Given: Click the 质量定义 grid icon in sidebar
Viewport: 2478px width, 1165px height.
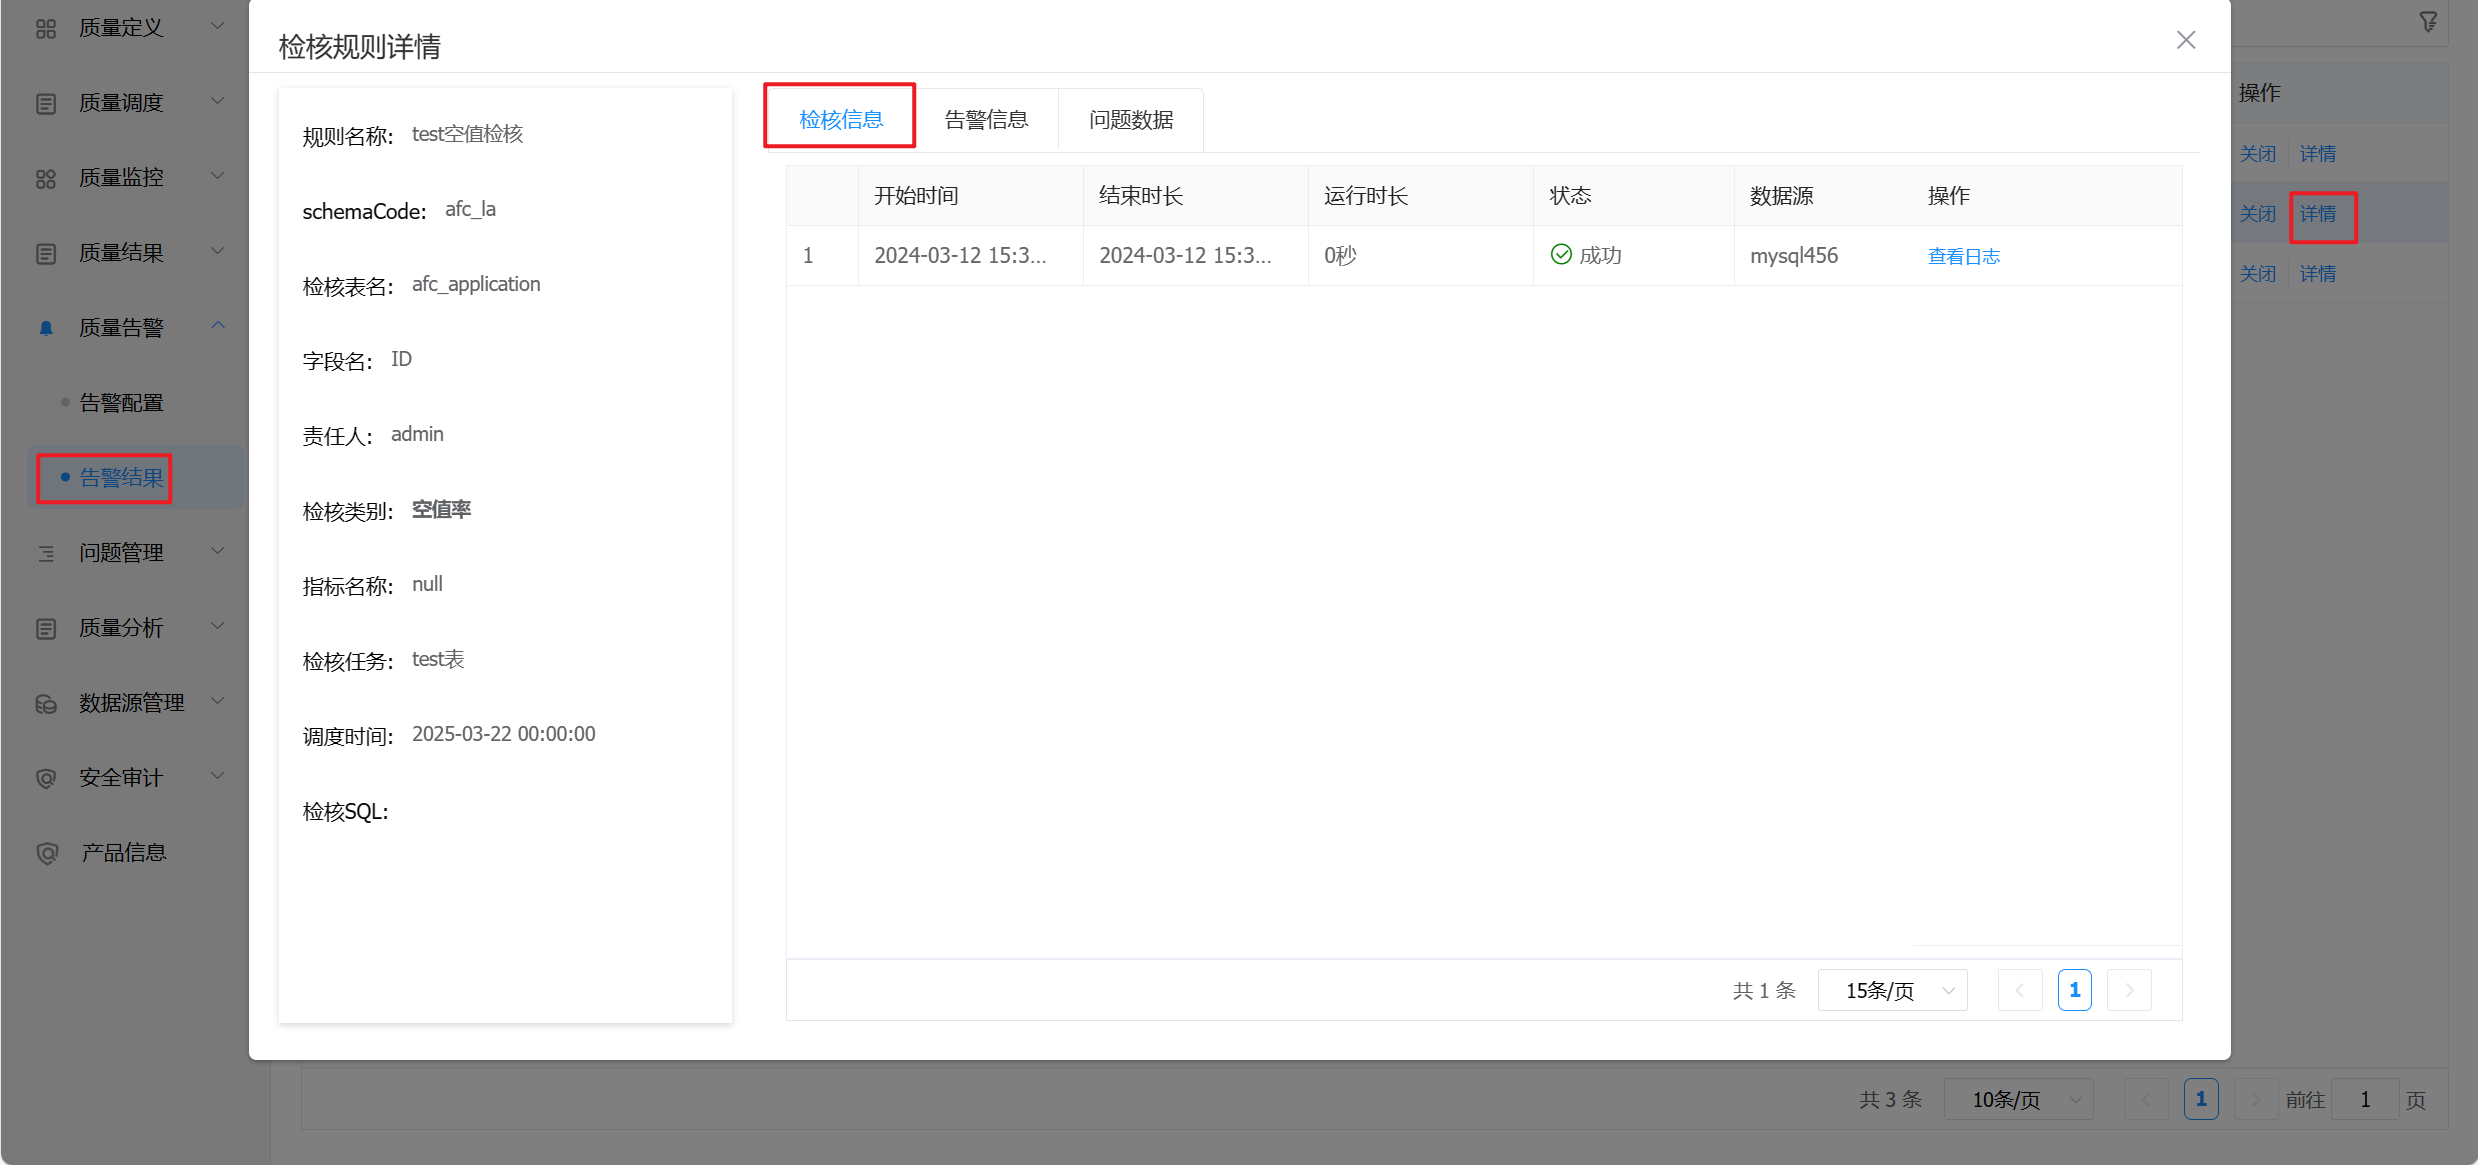Looking at the screenshot, I should coord(46,28).
